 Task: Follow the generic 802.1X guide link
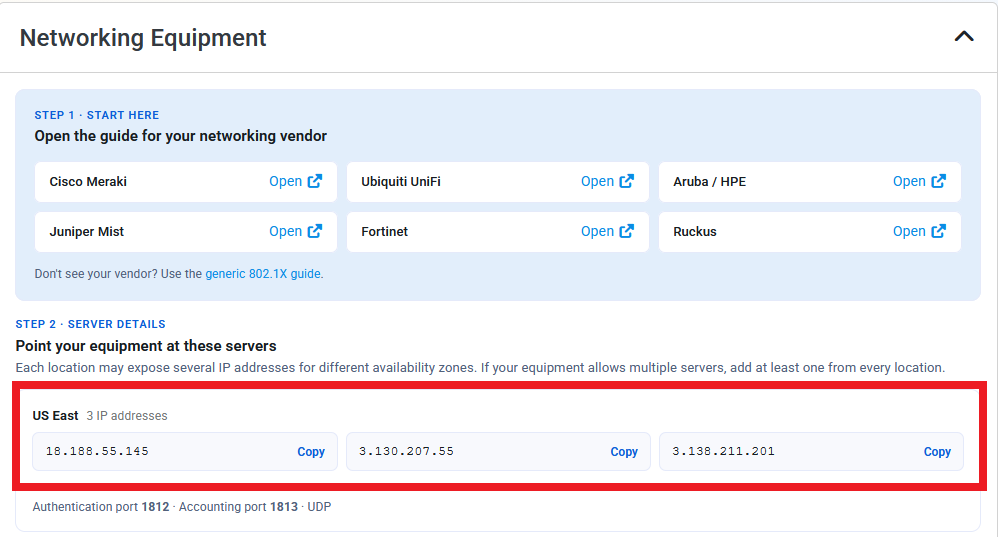[263, 274]
